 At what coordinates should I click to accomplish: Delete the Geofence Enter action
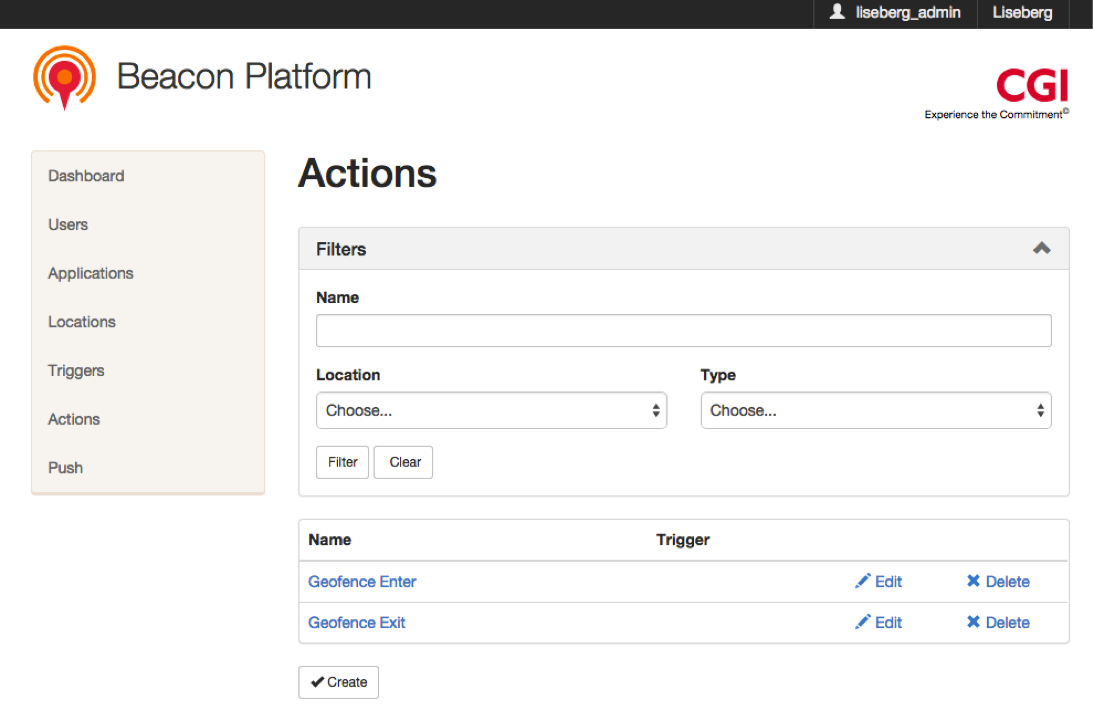(x=998, y=582)
